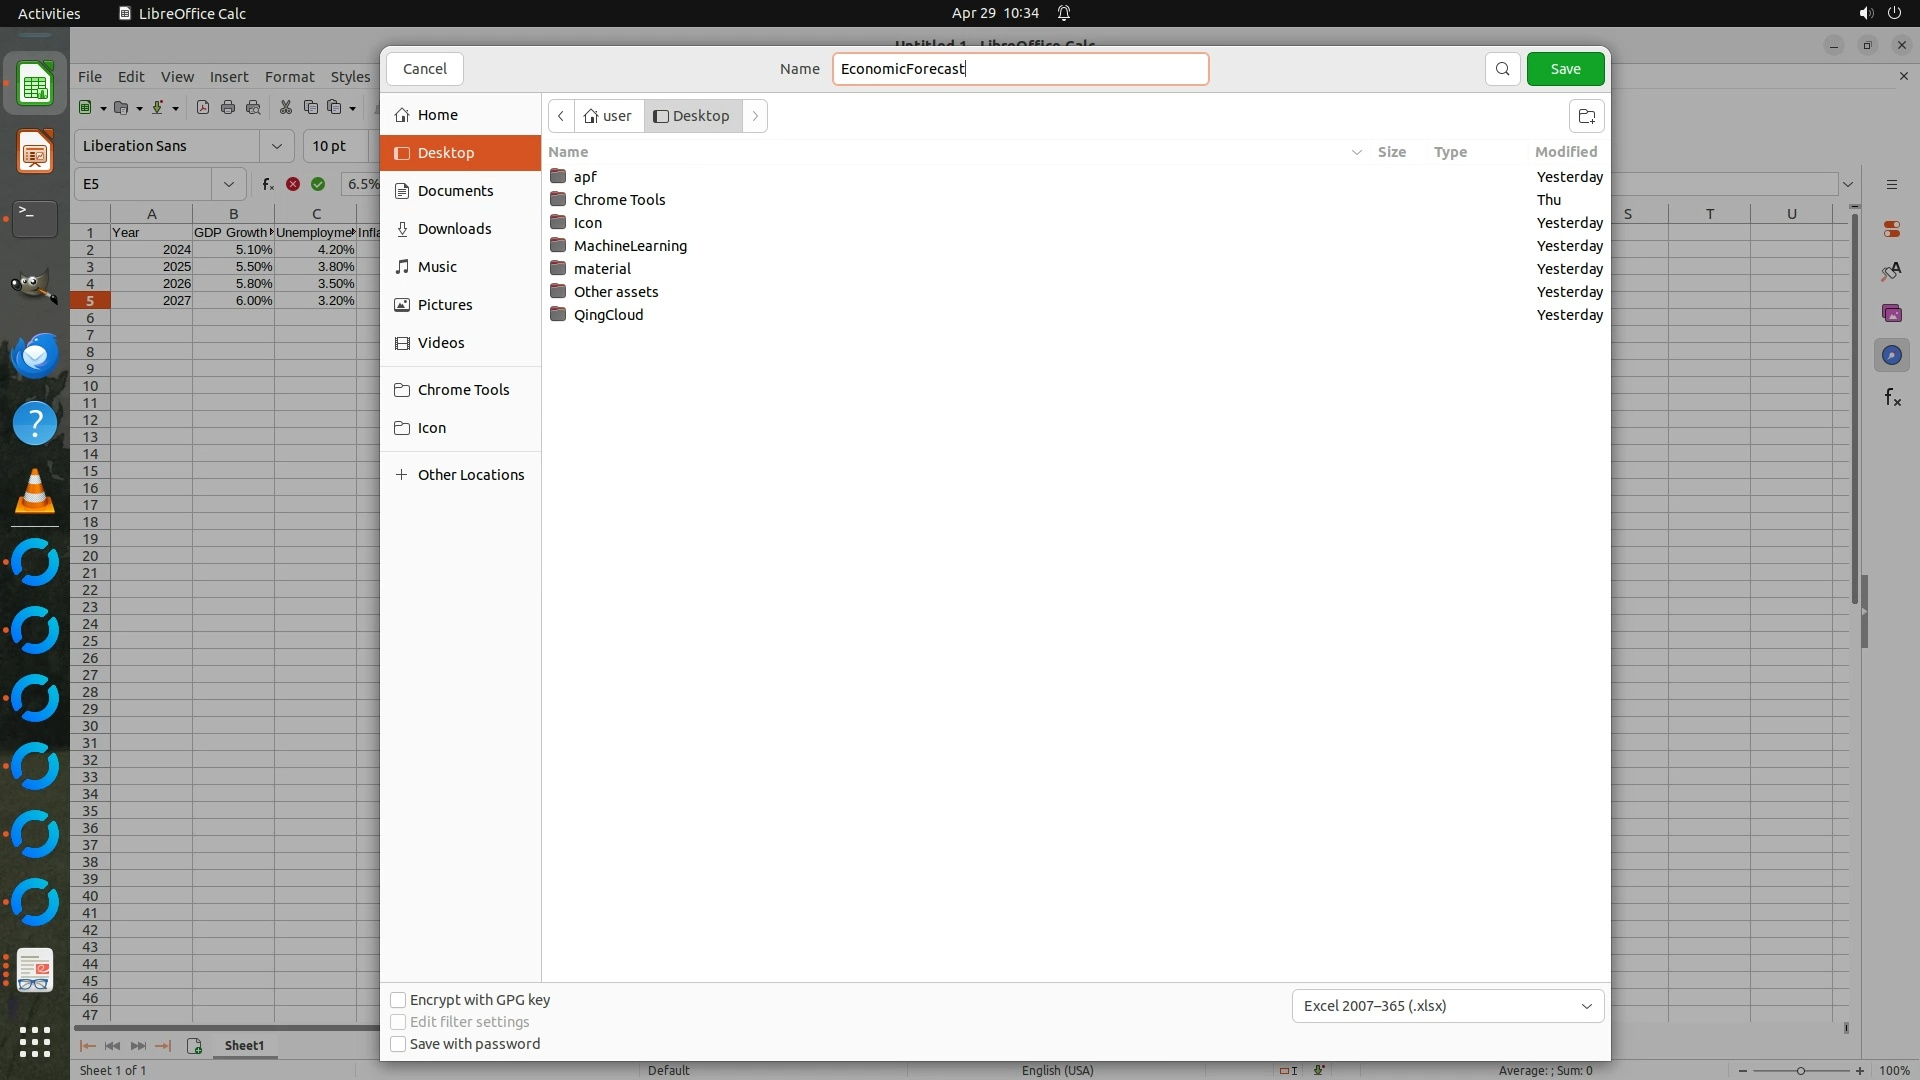Click the zoom slider in the status bar
1920x1080 pixels.
[x=1800, y=1071]
